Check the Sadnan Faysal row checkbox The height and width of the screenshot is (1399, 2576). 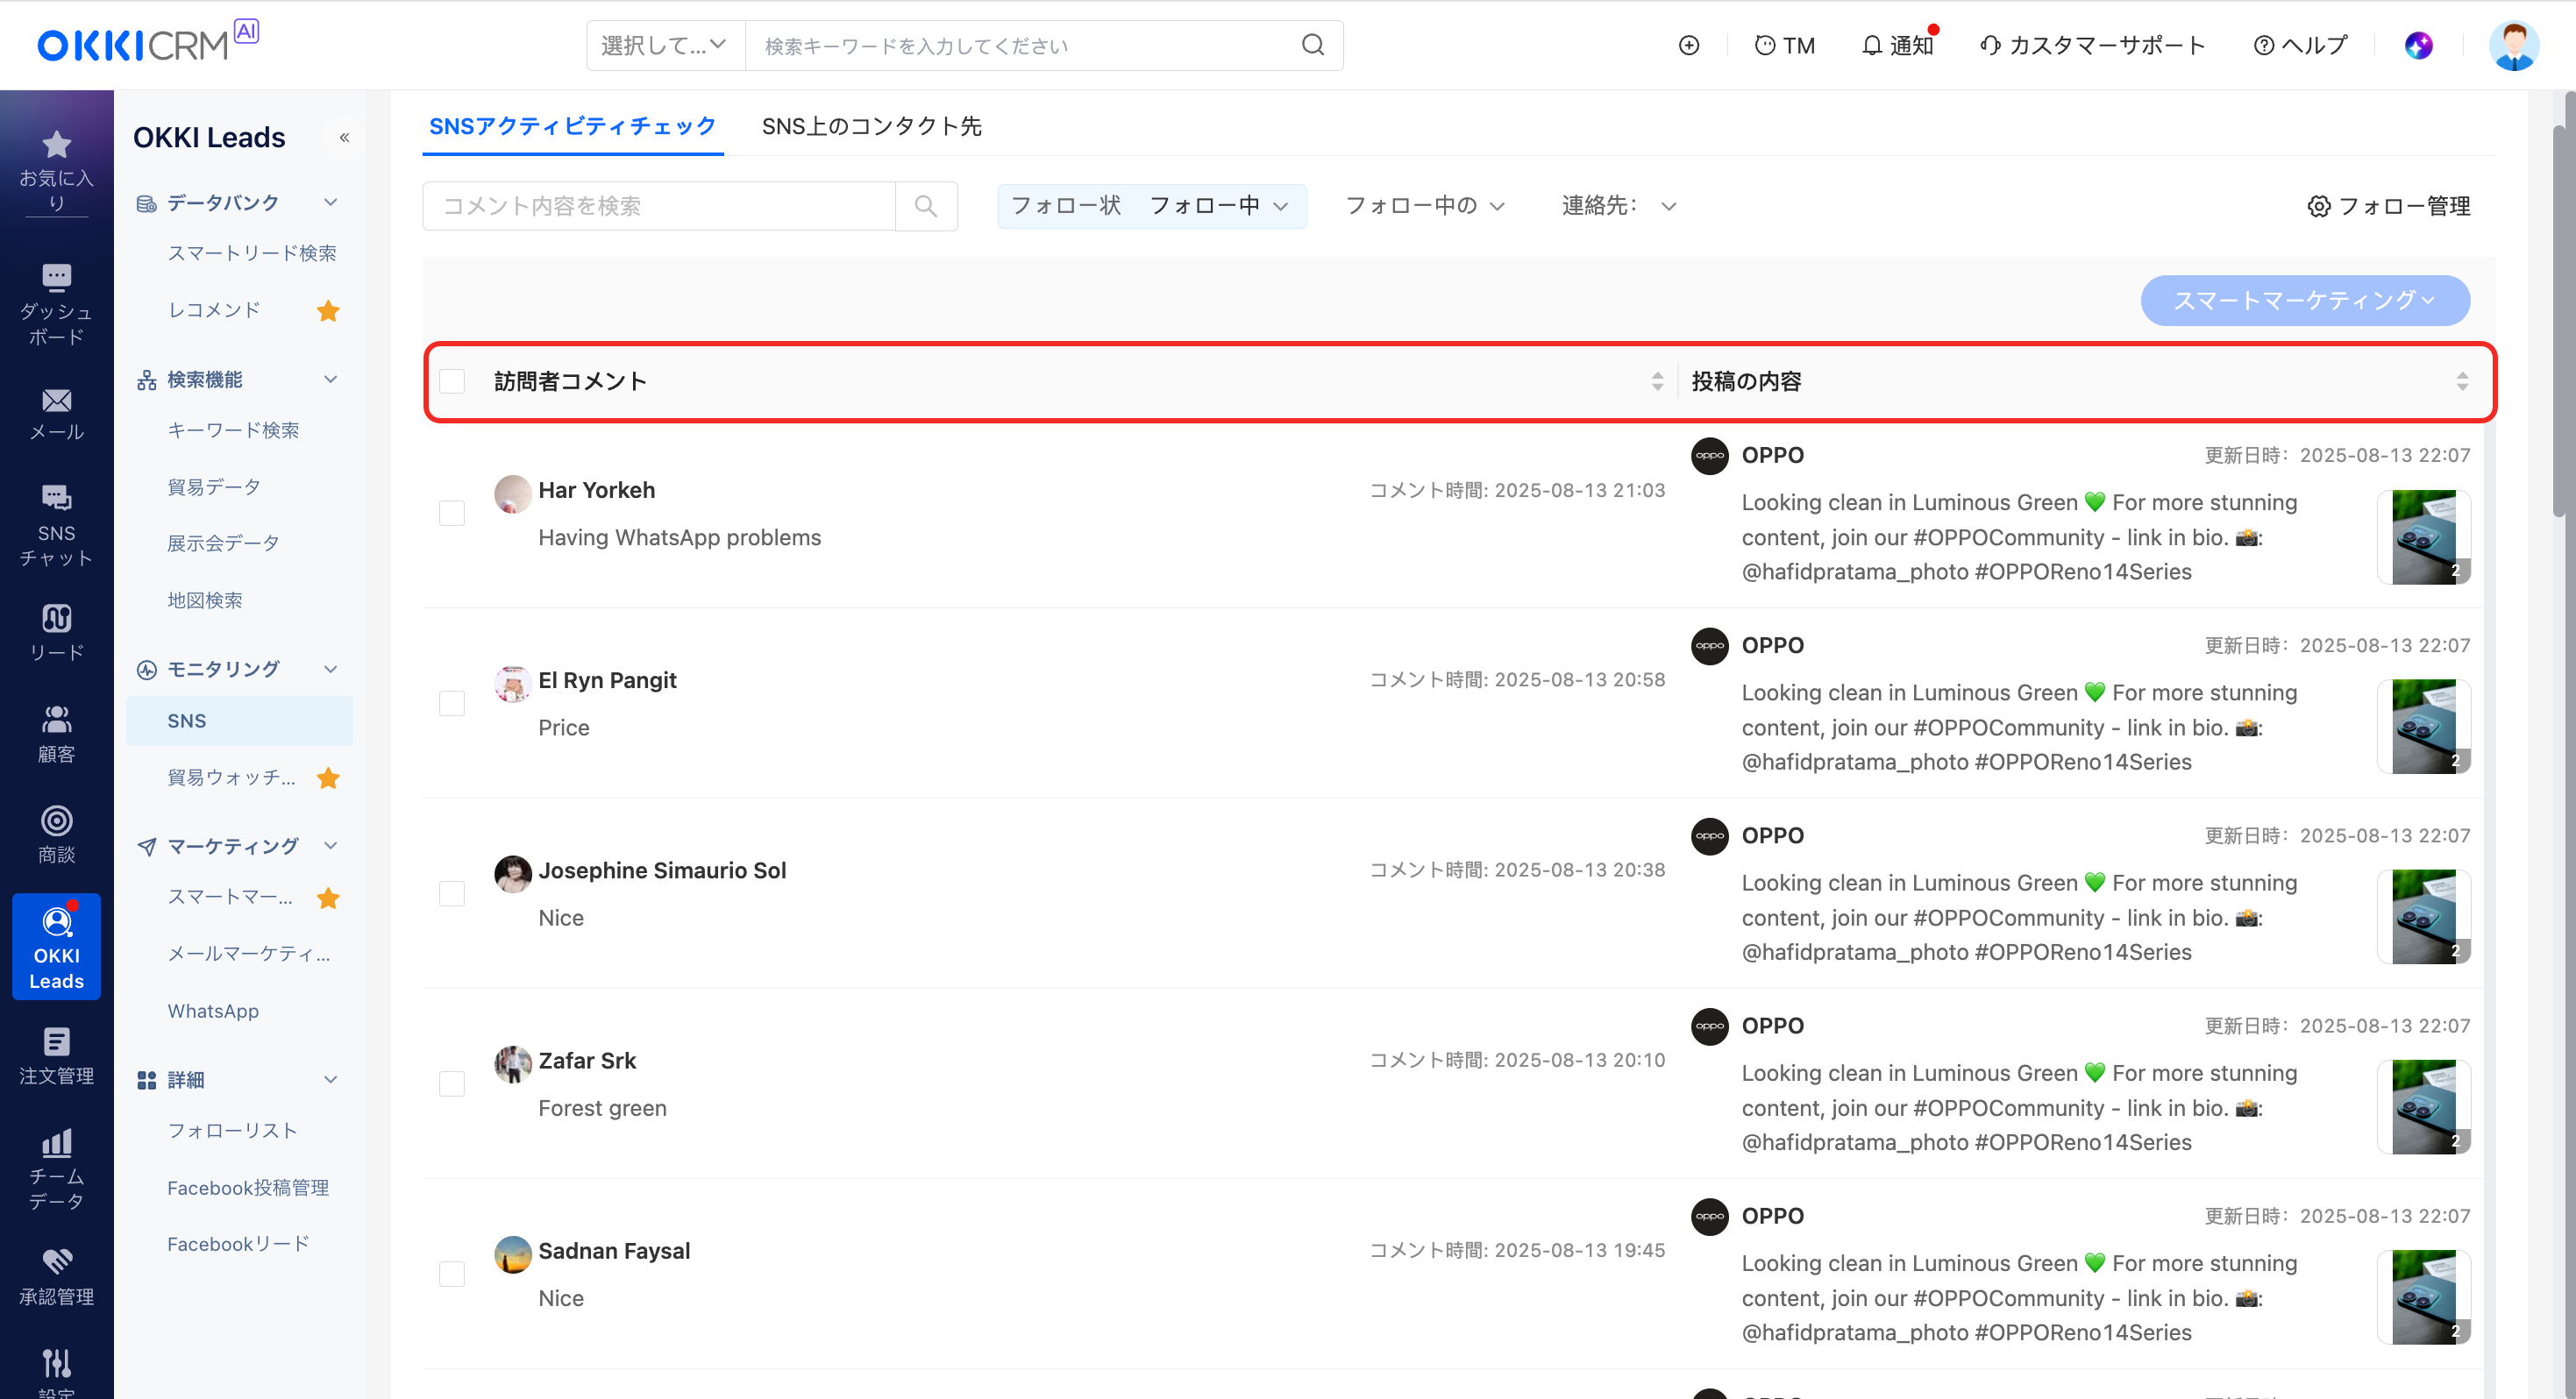click(x=452, y=1274)
